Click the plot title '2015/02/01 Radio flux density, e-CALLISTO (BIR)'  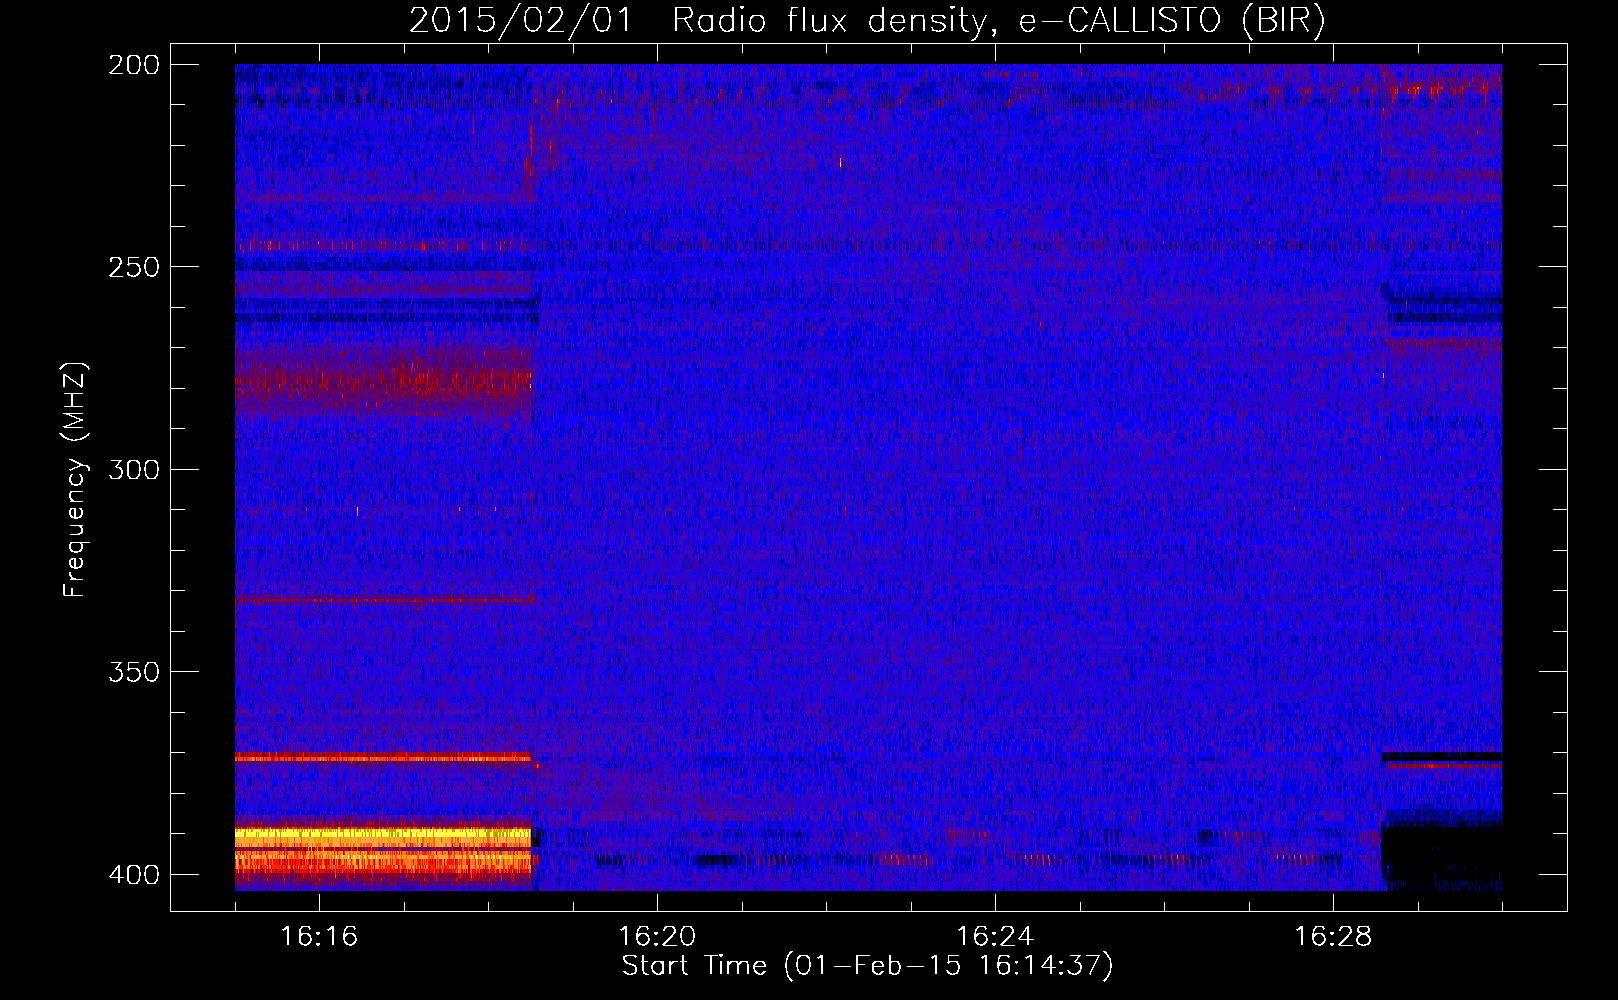[x=867, y=20]
